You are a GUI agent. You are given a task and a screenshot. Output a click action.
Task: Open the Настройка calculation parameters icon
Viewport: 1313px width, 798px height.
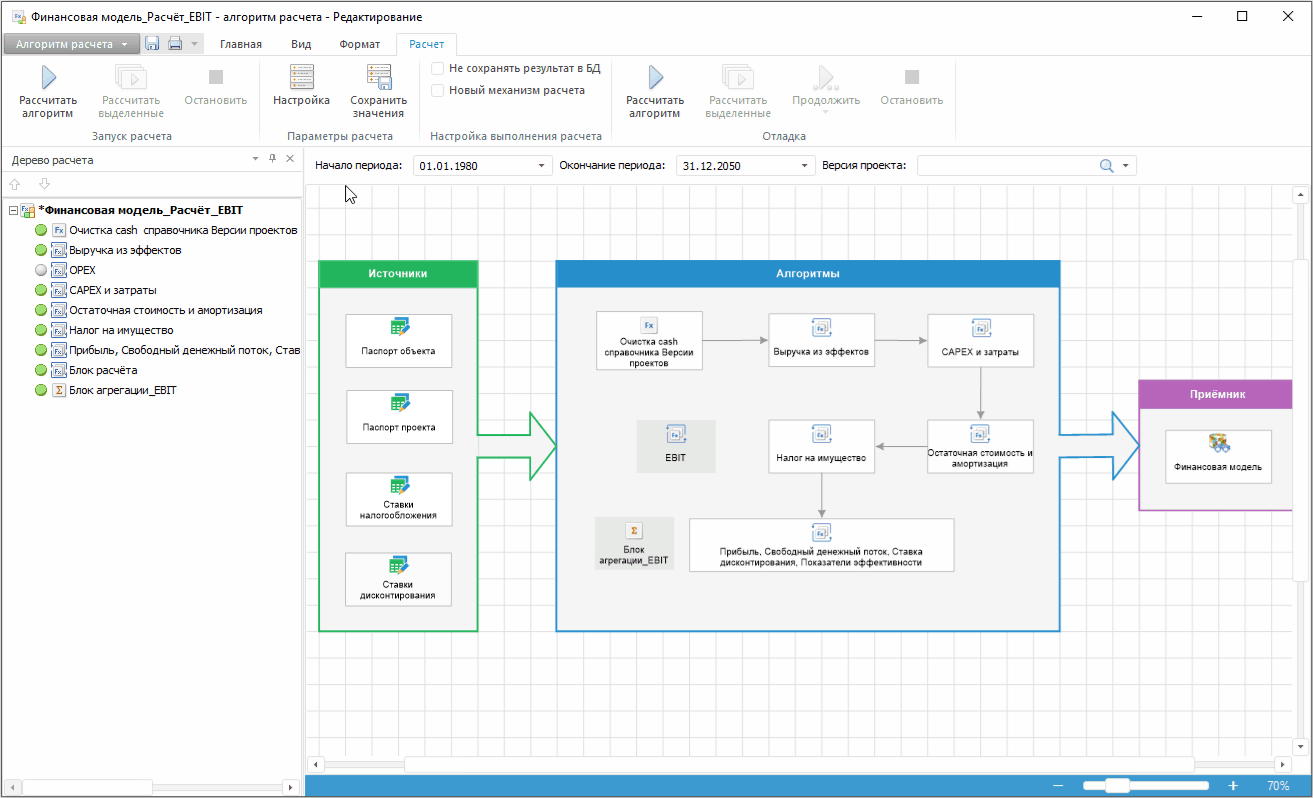click(x=301, y=79)
